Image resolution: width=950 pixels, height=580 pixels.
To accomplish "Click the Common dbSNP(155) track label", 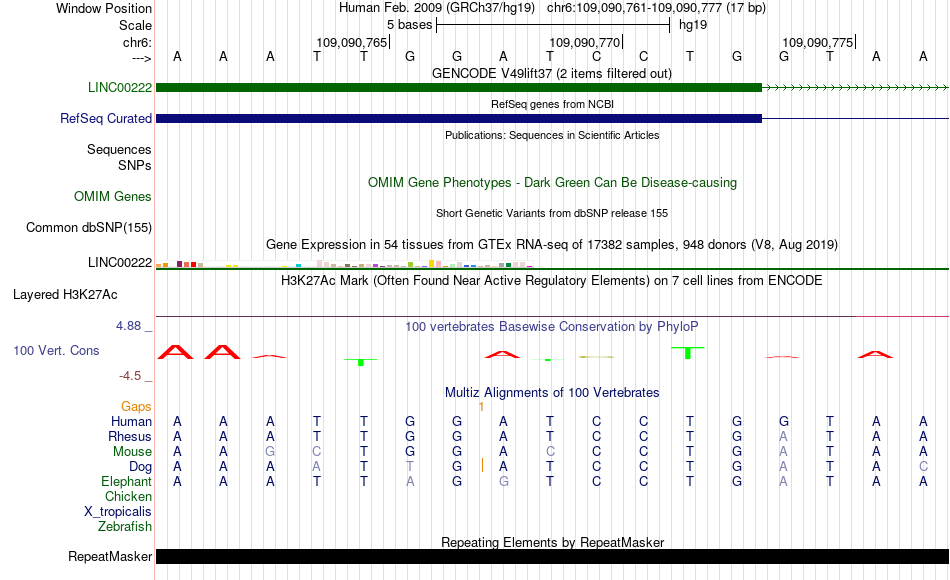I will click(x=88, y=227).
